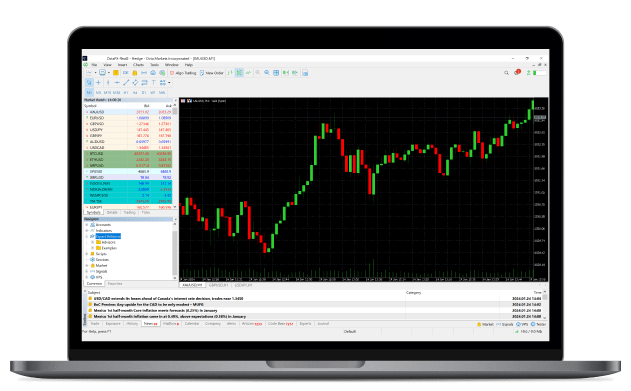Screen dimensions: 631x391
Task: Select the crosshair cursor tool
Action: pos(98,82)
